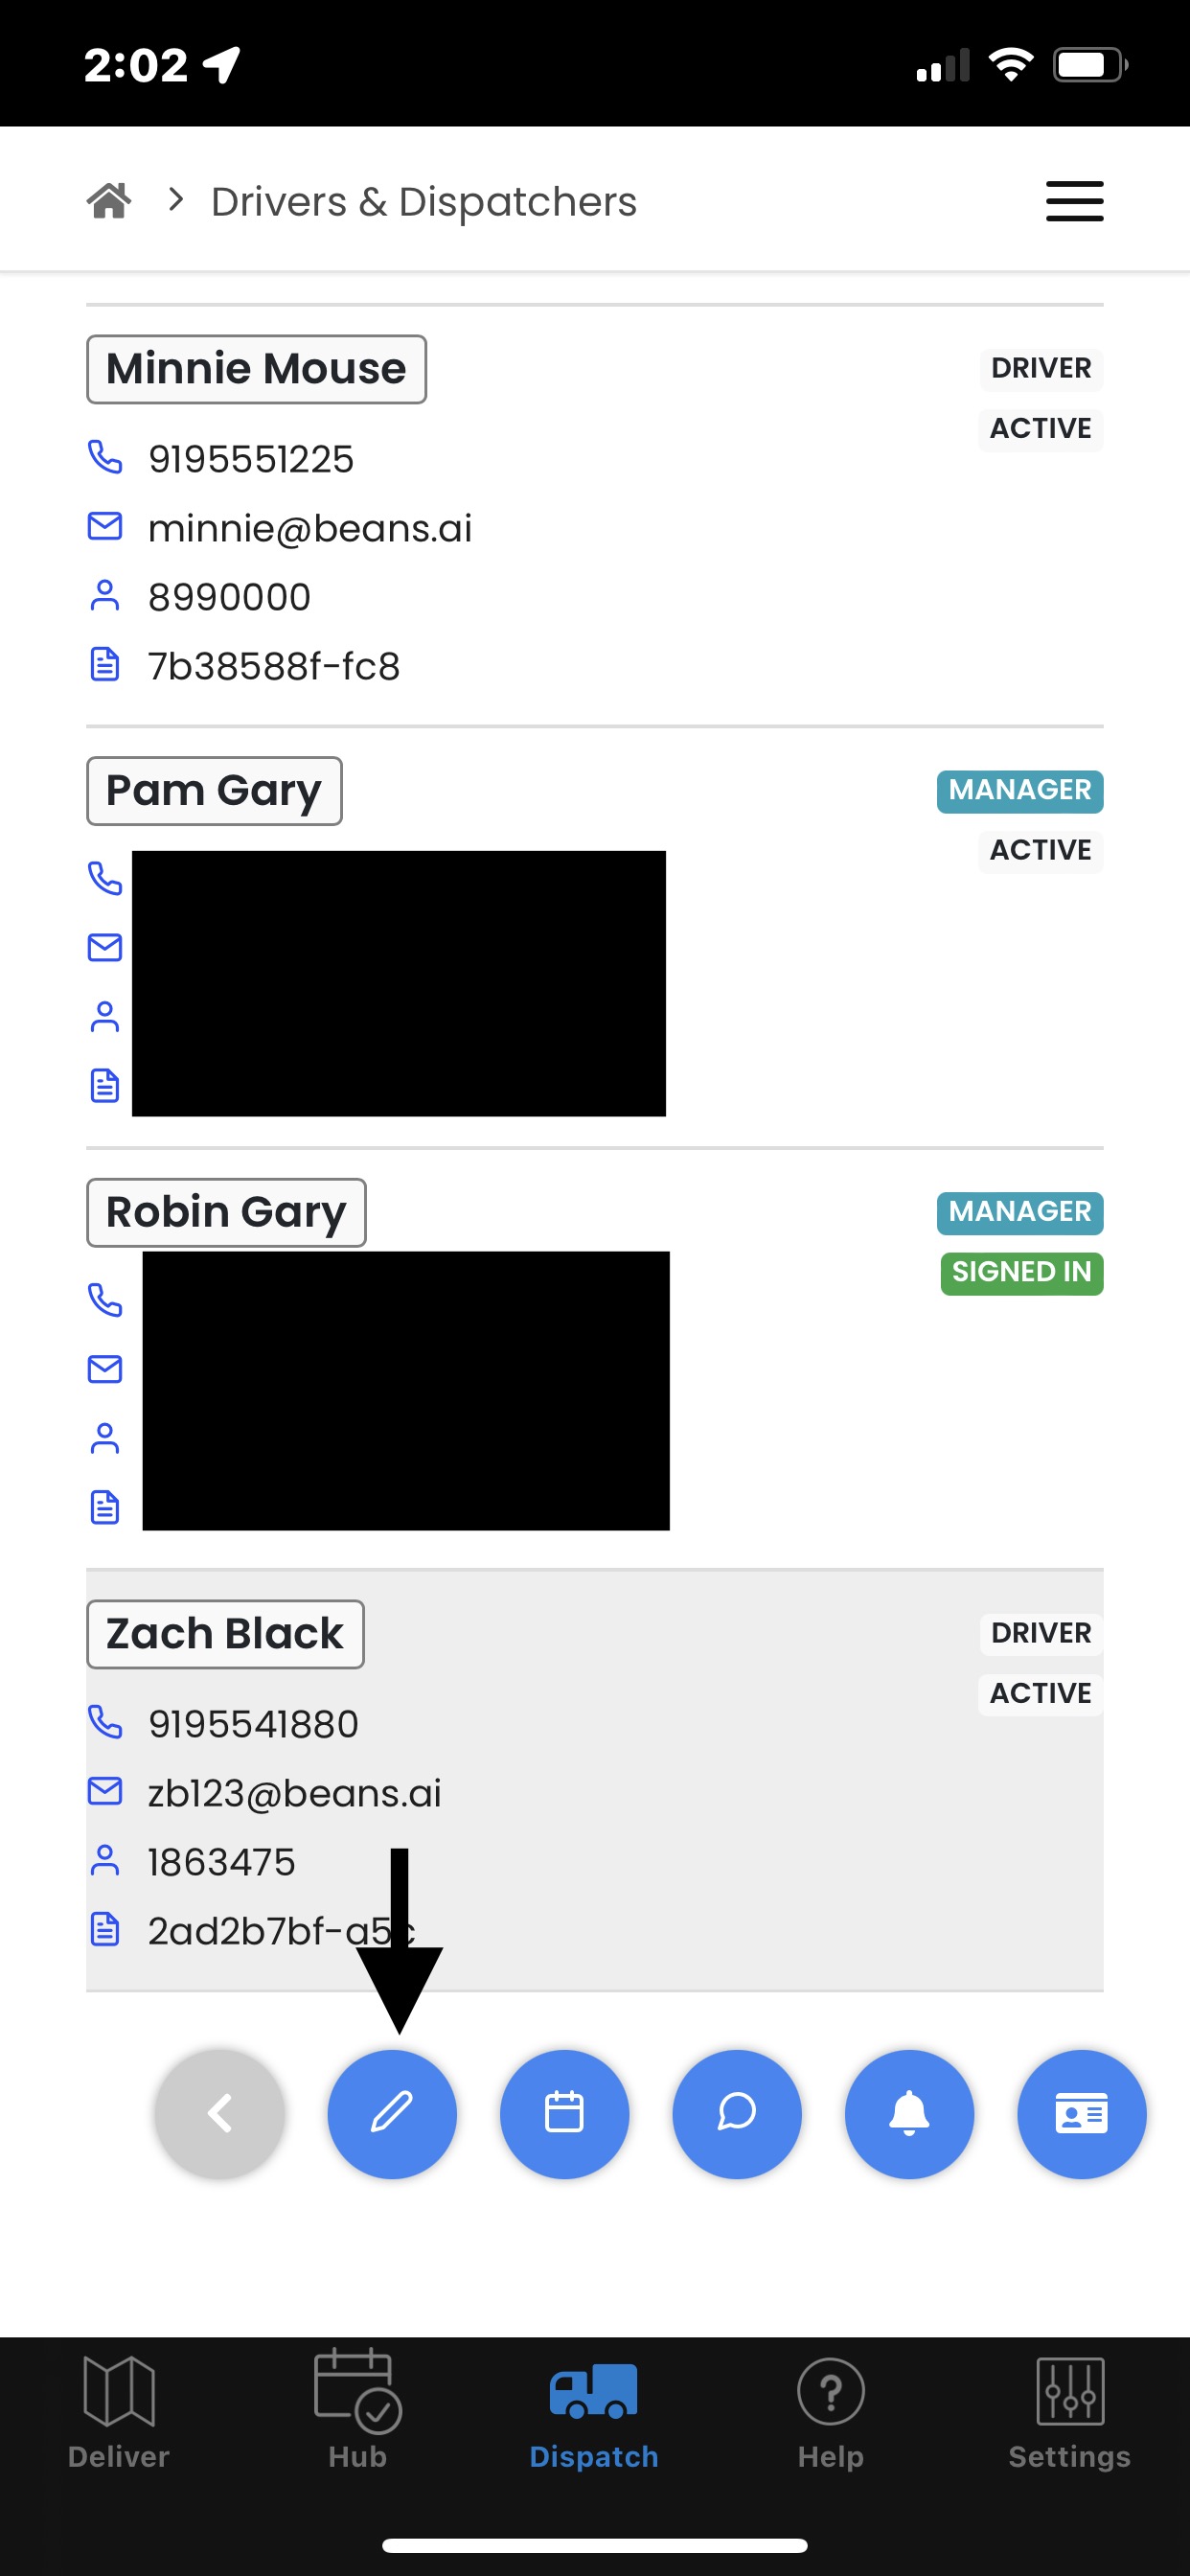Switch to the Hub tab
The height and width of the screenshot is (2576, 1190).
357,2412
